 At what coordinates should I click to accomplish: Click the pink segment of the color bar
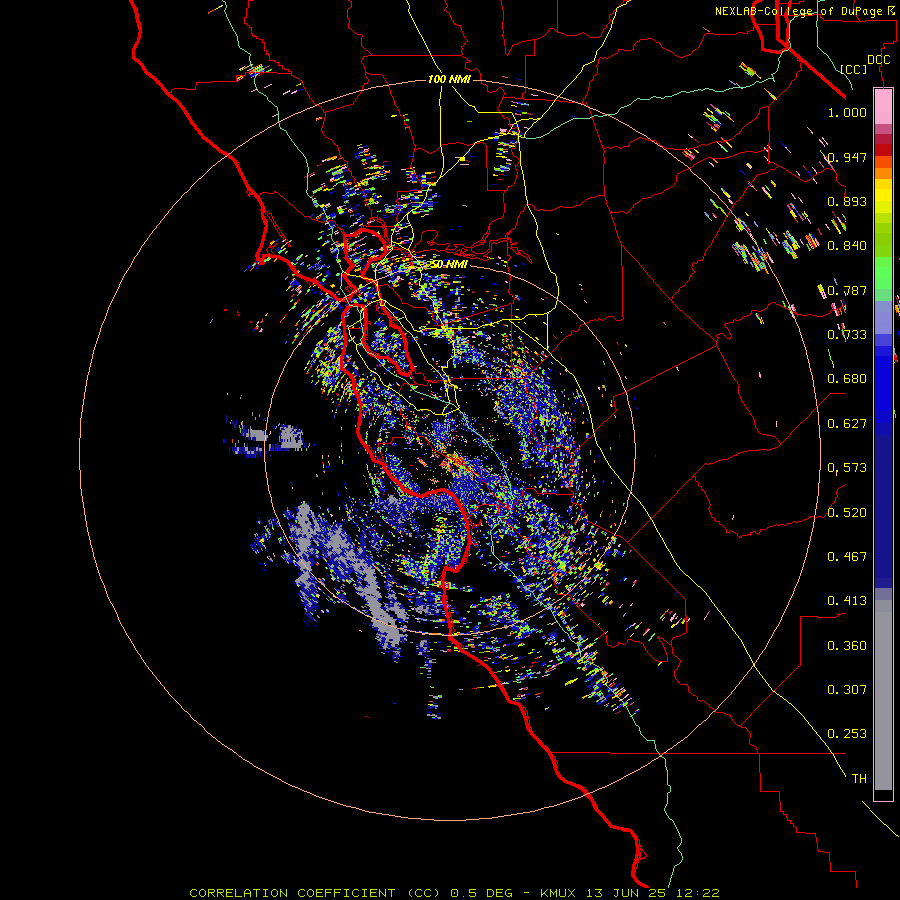883,107
